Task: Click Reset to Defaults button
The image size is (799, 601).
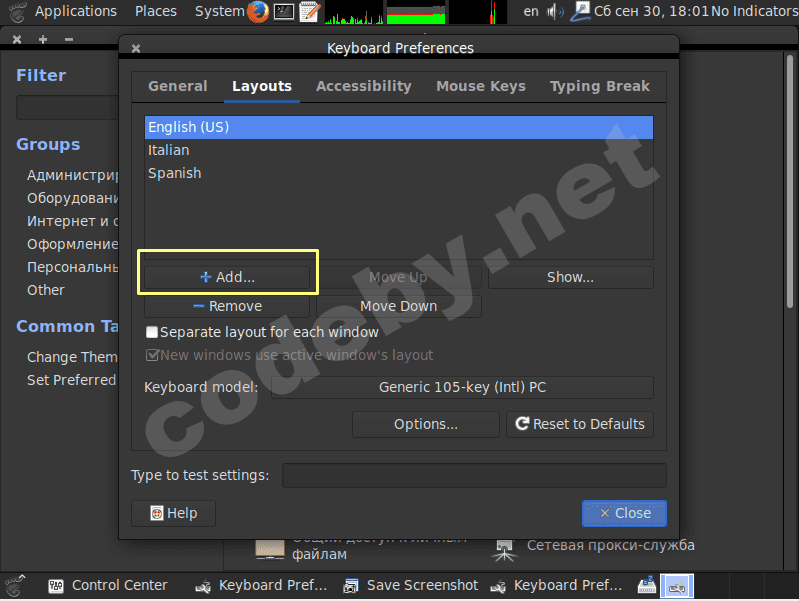Action: [x=580, y=424]
